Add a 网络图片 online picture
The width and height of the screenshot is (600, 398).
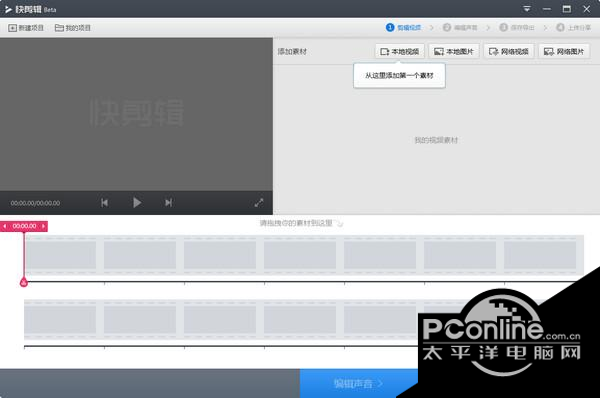[564, 51]
